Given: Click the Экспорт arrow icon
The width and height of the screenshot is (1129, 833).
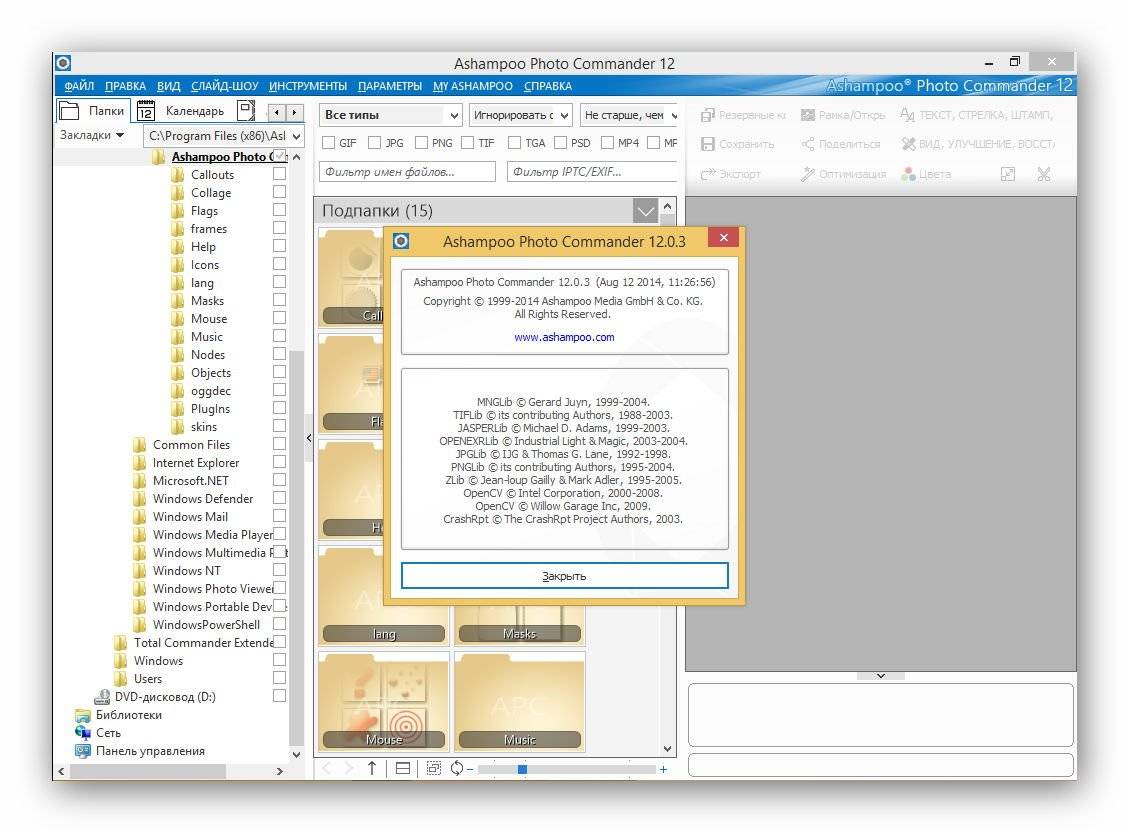Looking at the screenshot, I should click(x=708, y=174).
